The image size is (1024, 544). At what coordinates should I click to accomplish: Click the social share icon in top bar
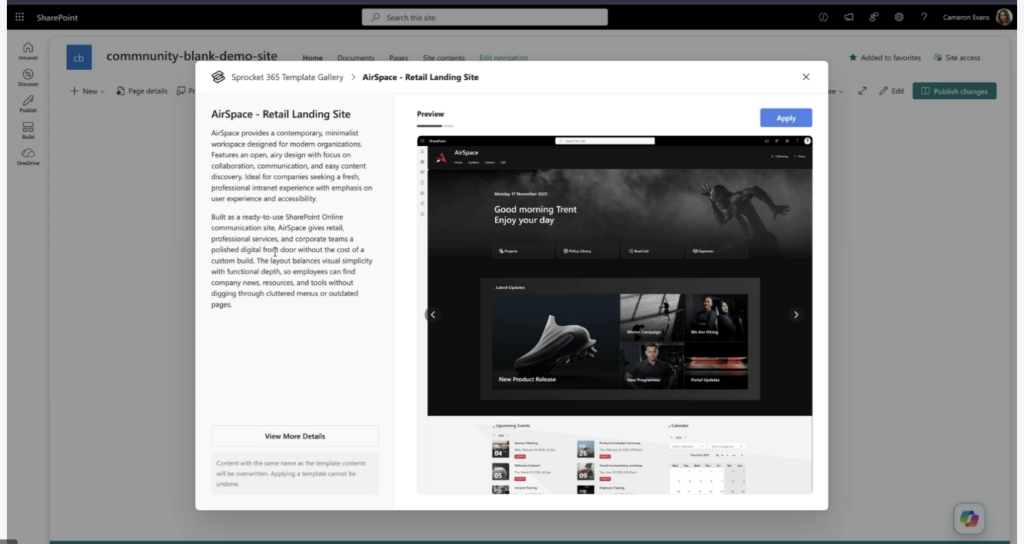[874, 17]
